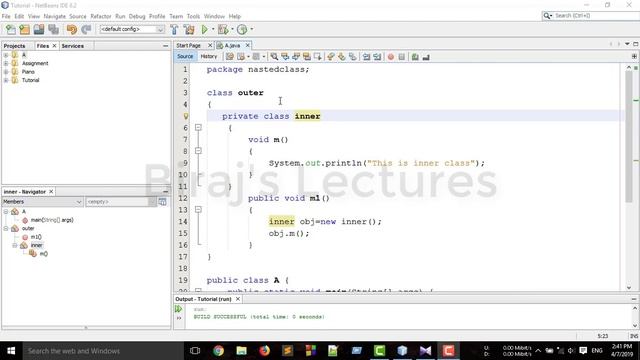The width and height of the screenshot is (640, 360).
Task: Collapse code fold at line 6
Action: (198, 128)
